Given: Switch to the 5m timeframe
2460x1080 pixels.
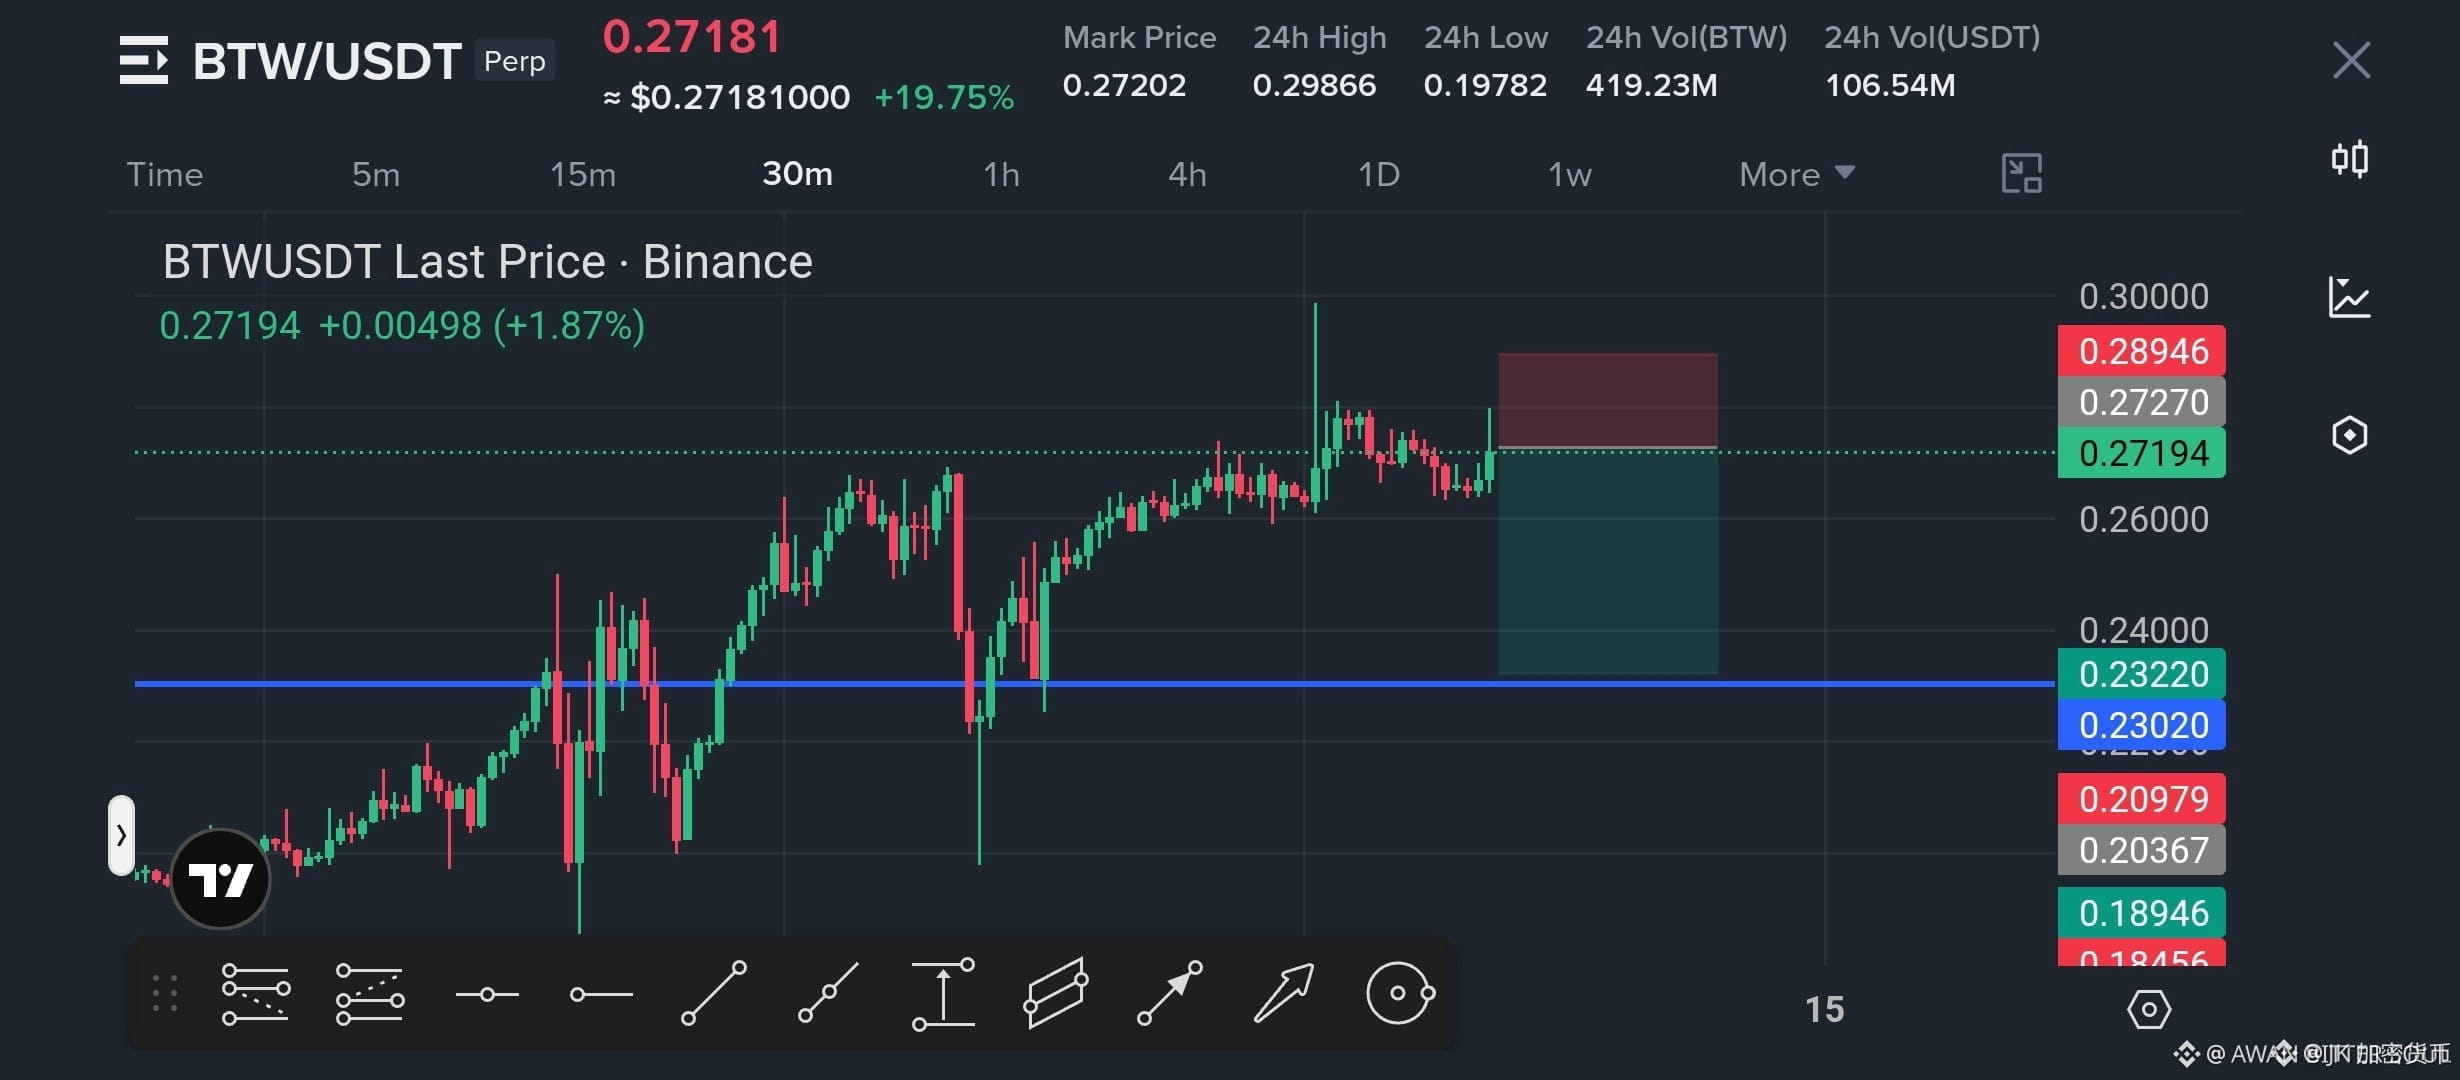Looking at the screenshot, I should coord(376,174).
